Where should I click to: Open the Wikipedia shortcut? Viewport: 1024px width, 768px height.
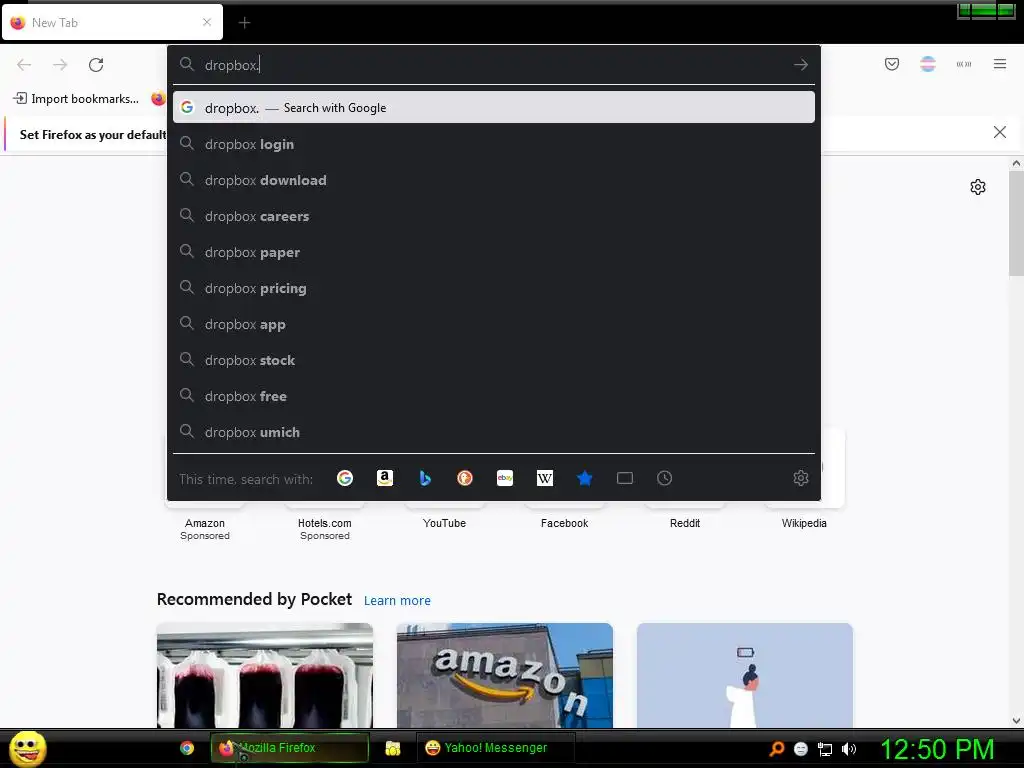(804, 522)
